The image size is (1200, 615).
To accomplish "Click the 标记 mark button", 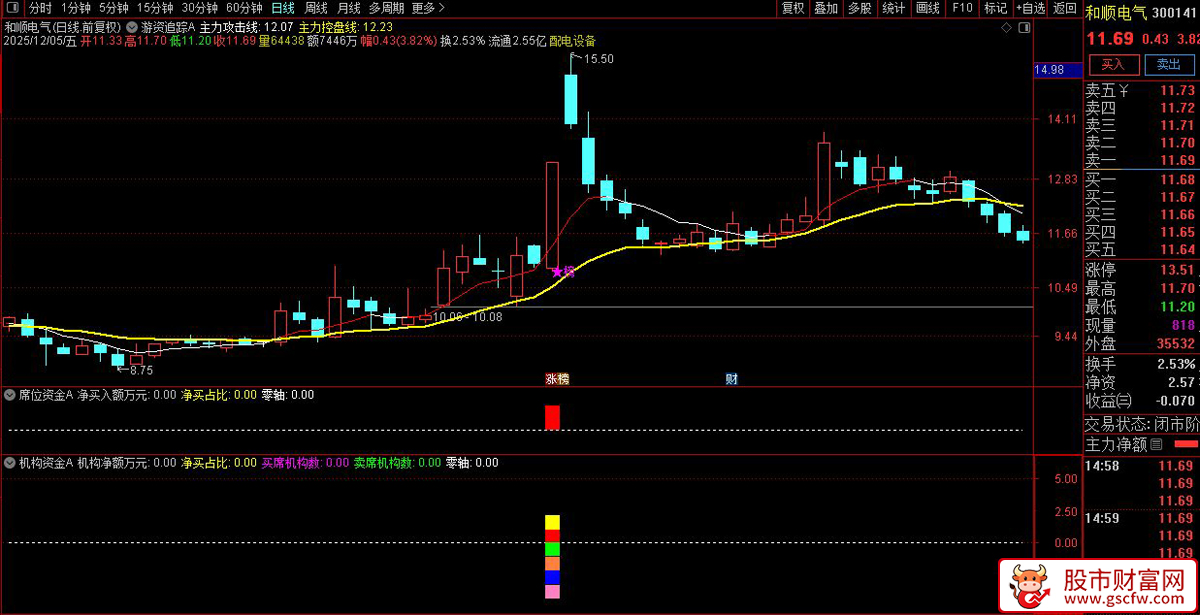I will point(995,8).
